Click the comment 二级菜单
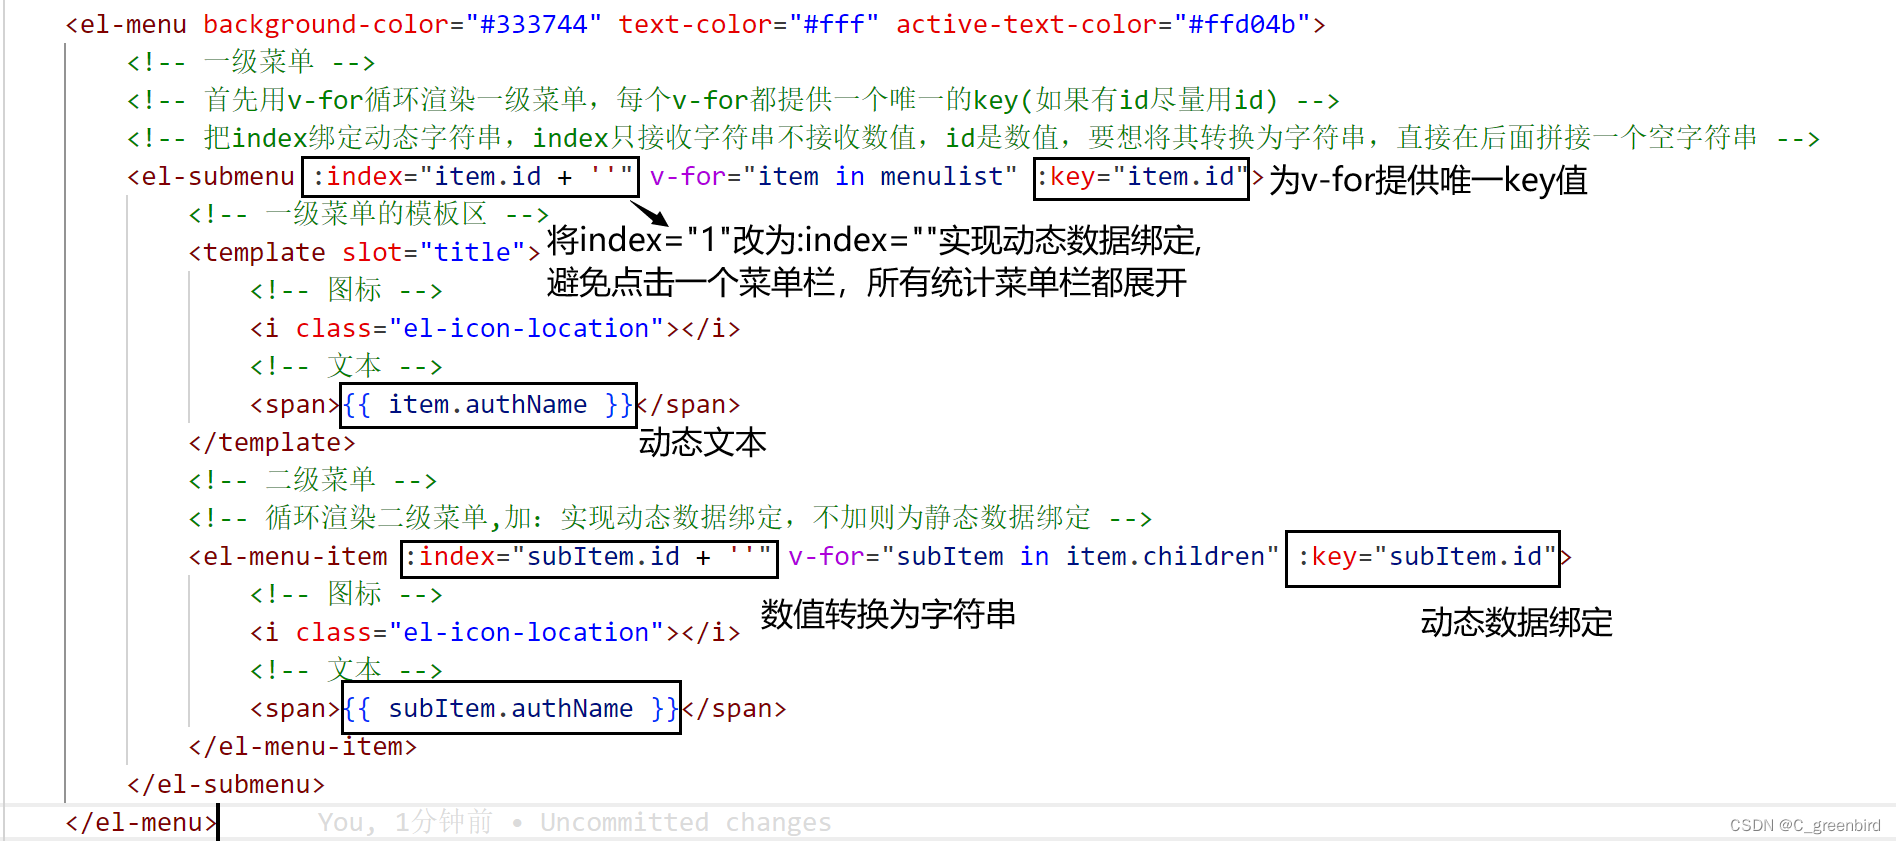This screenshot has height=844, width=1896. pos(312,480)
